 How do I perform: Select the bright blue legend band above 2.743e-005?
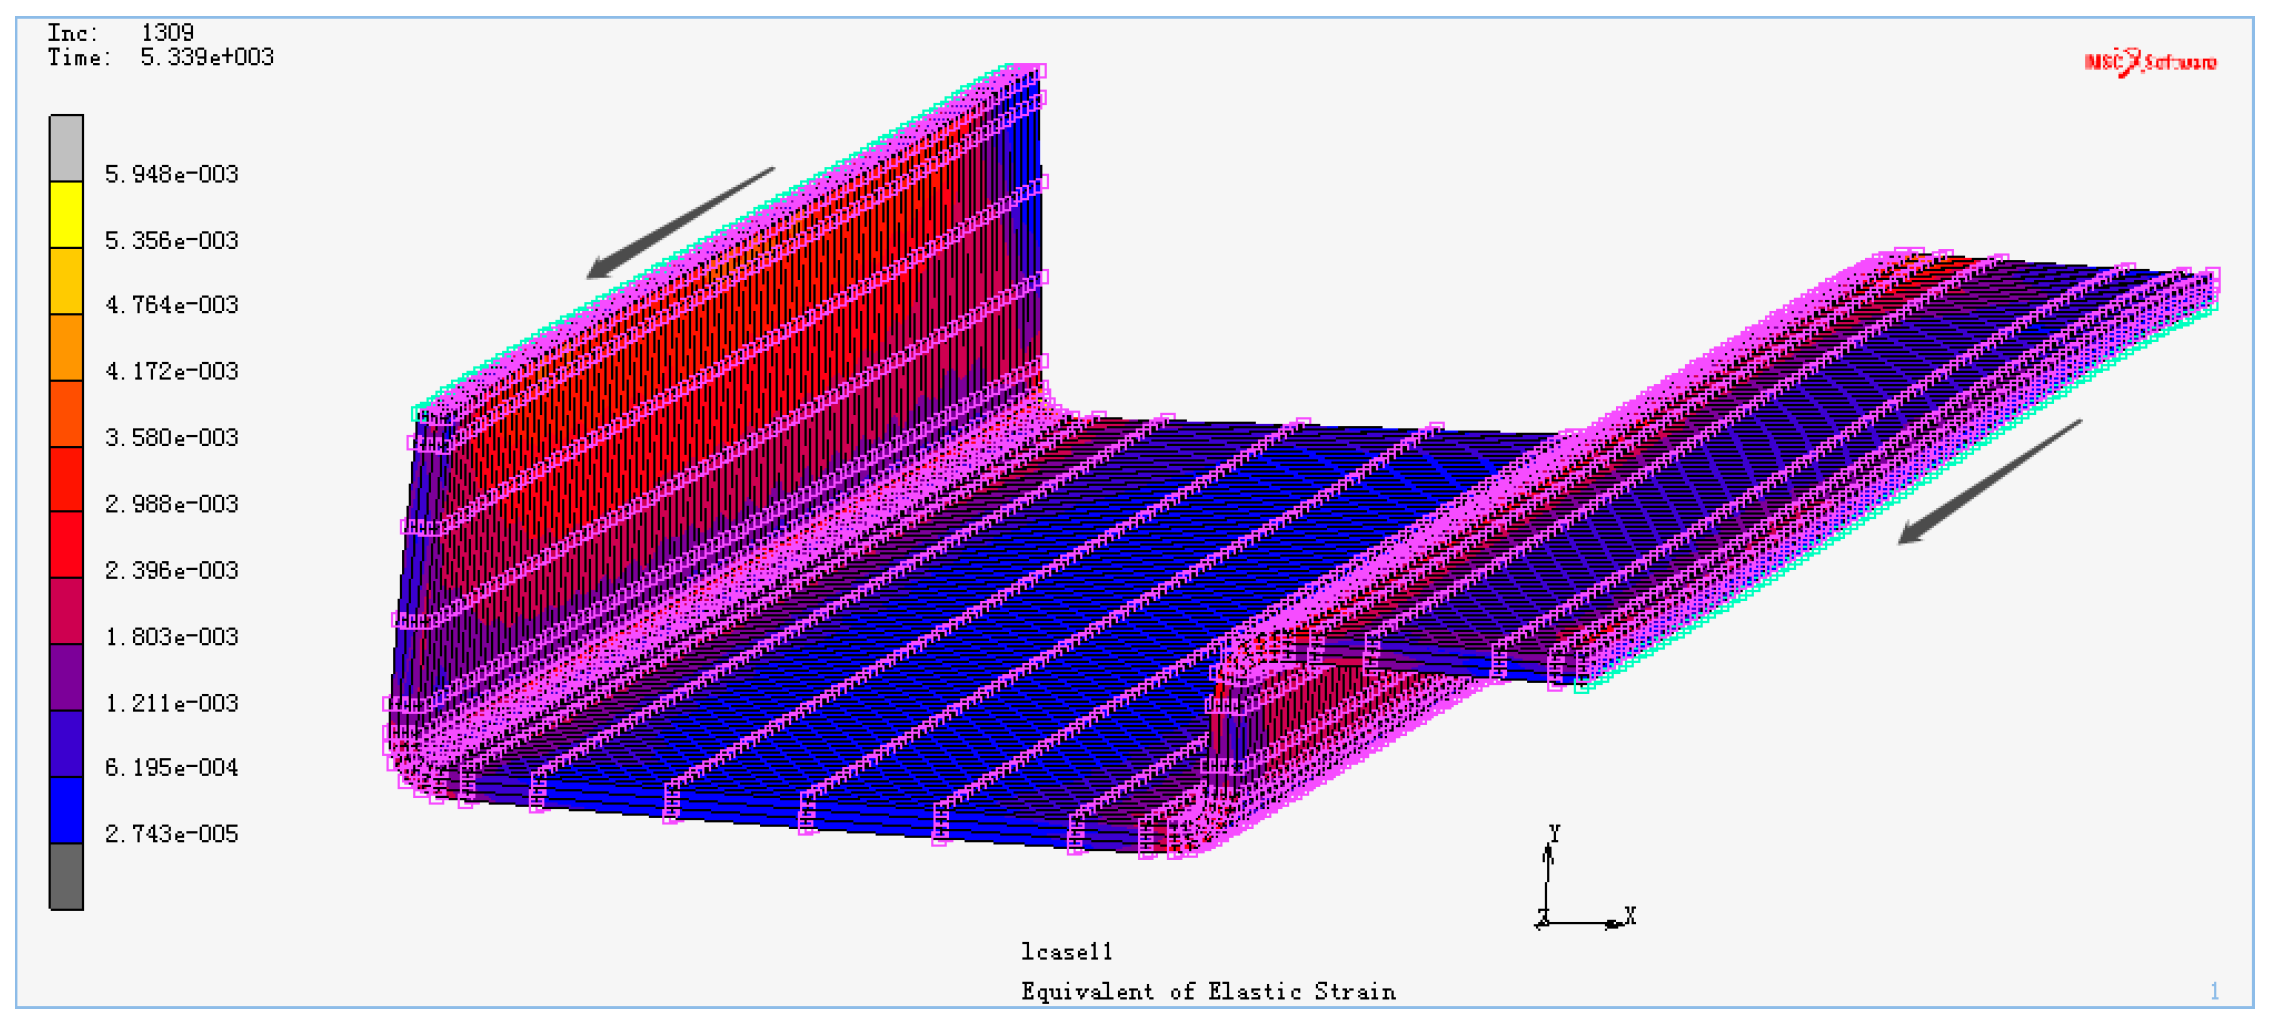[67, 810]
